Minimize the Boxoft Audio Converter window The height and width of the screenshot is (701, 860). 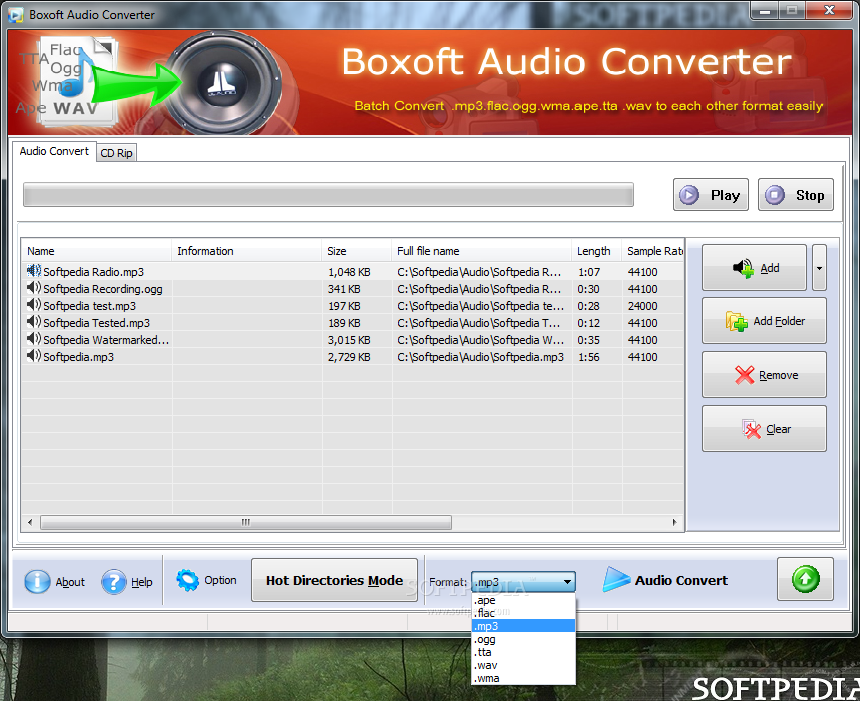[765, 10]
